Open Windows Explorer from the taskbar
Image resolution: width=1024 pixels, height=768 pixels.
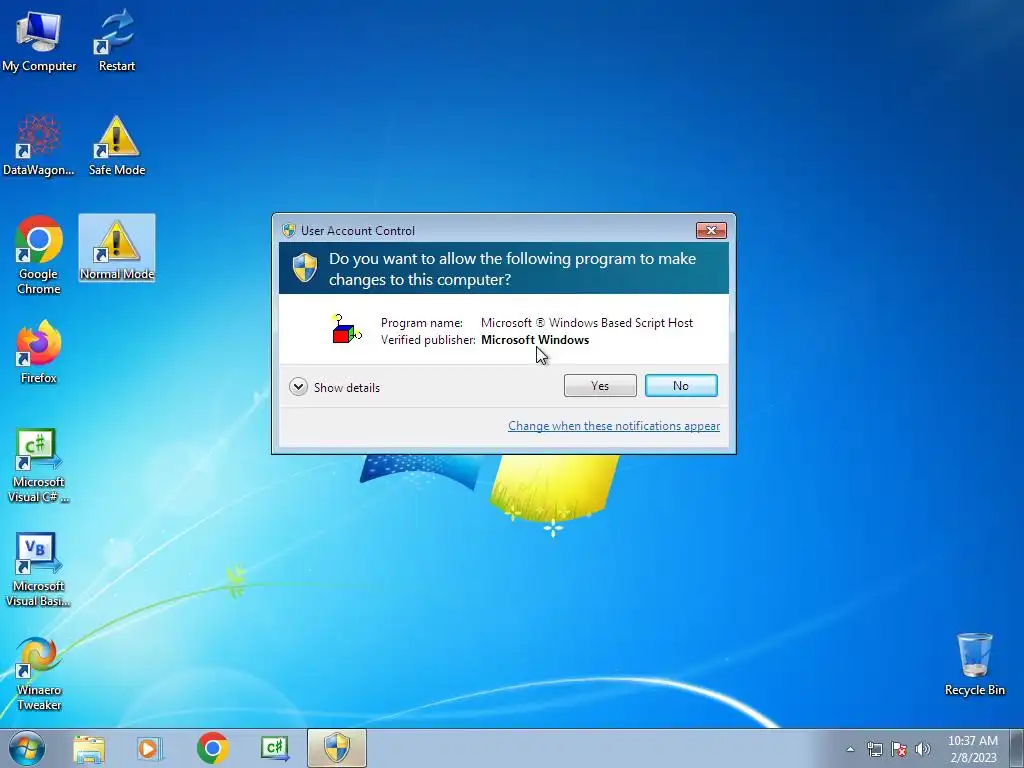click(89, 749)
